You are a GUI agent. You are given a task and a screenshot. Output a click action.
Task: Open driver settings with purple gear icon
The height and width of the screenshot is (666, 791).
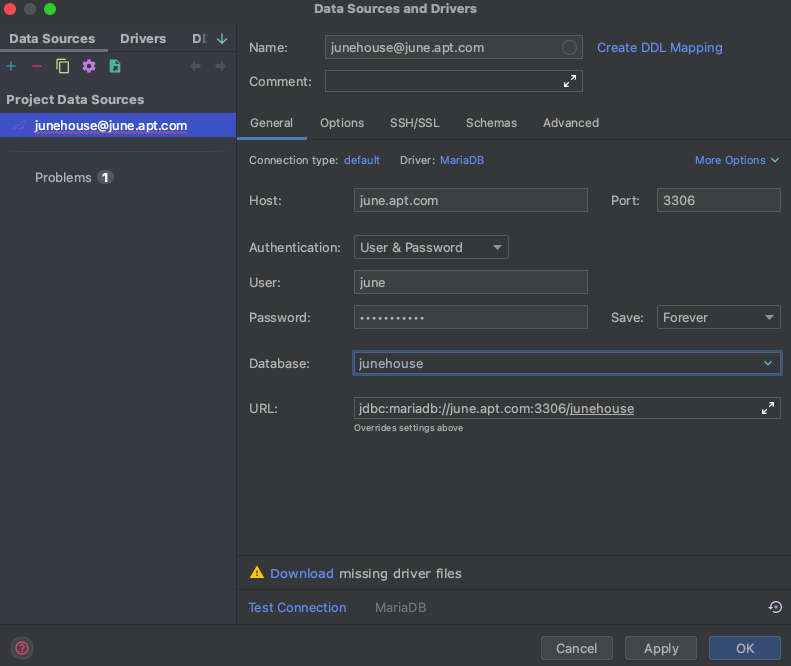pos(89,66)
